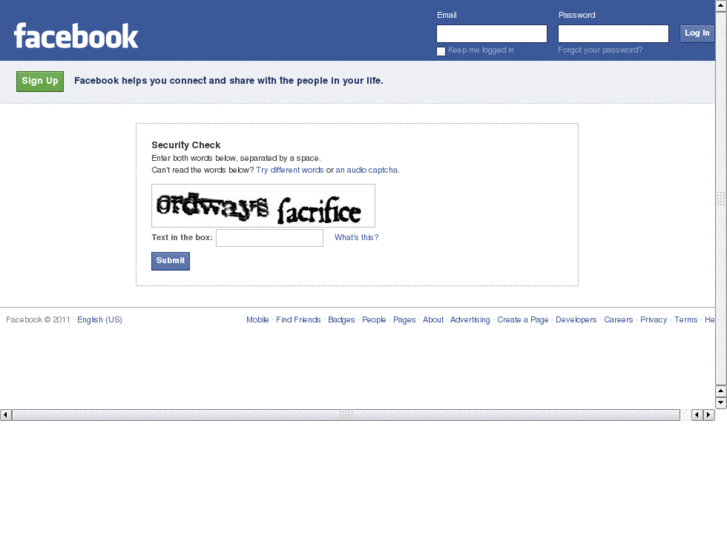Click the green Sign Up button

pos(40,81)
